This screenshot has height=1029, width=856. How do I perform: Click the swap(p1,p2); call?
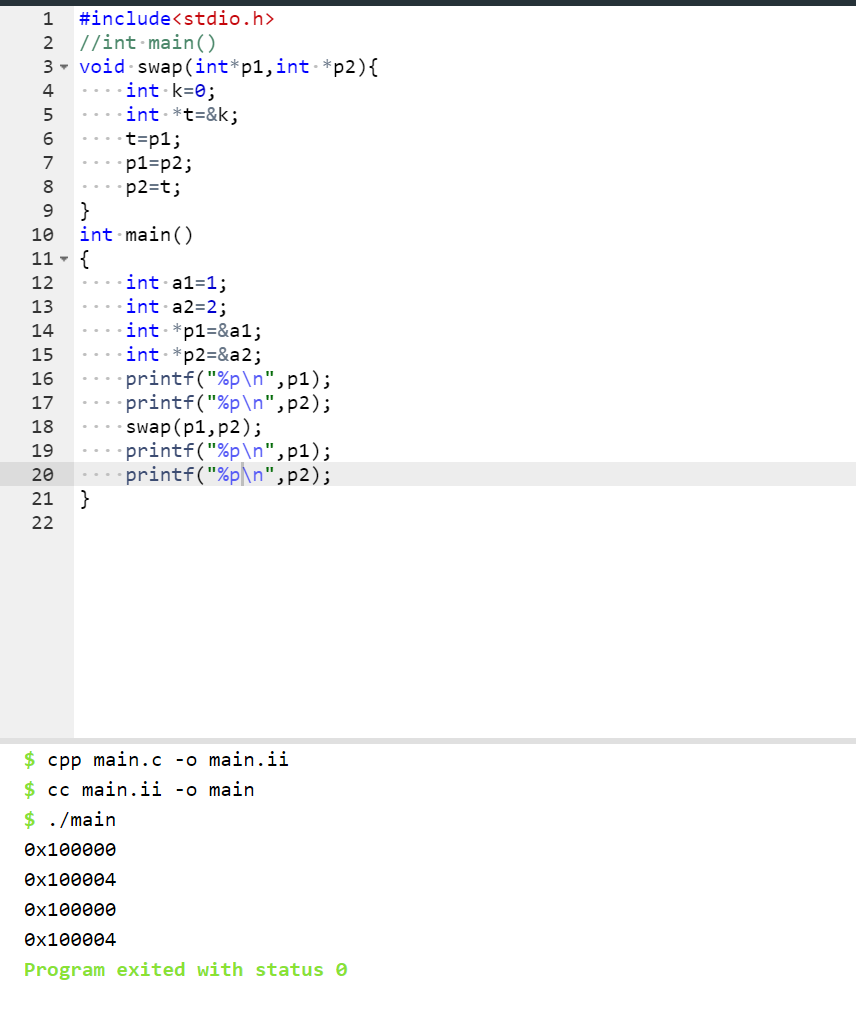194,427
